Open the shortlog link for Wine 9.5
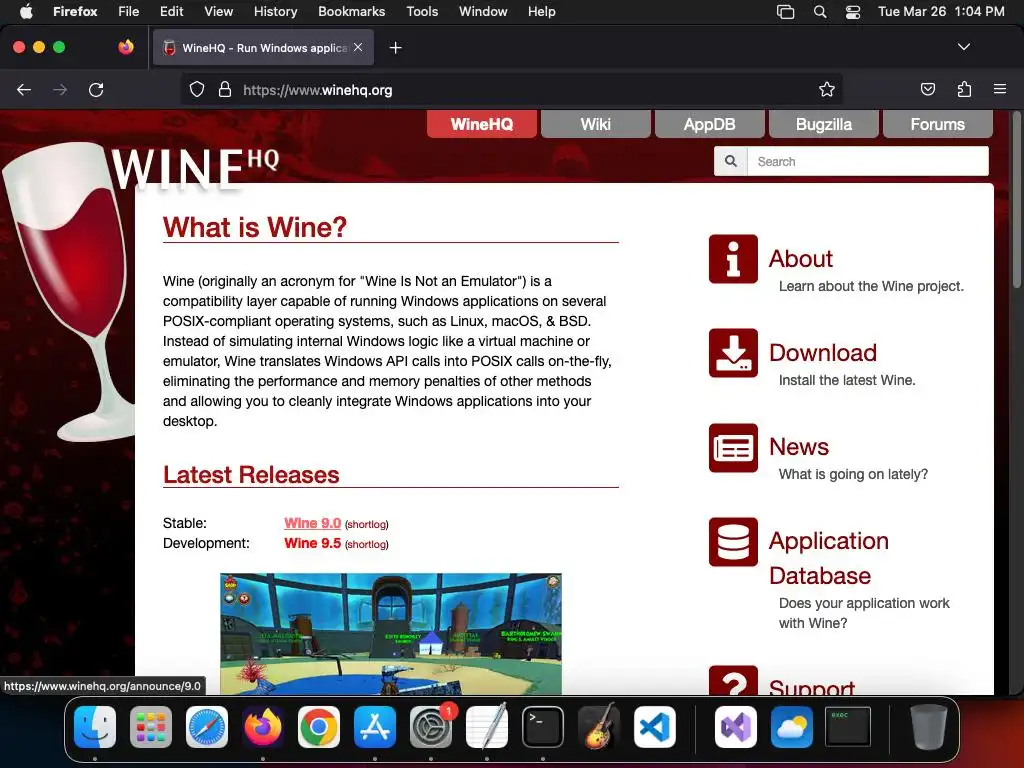 tap(366, 545)
